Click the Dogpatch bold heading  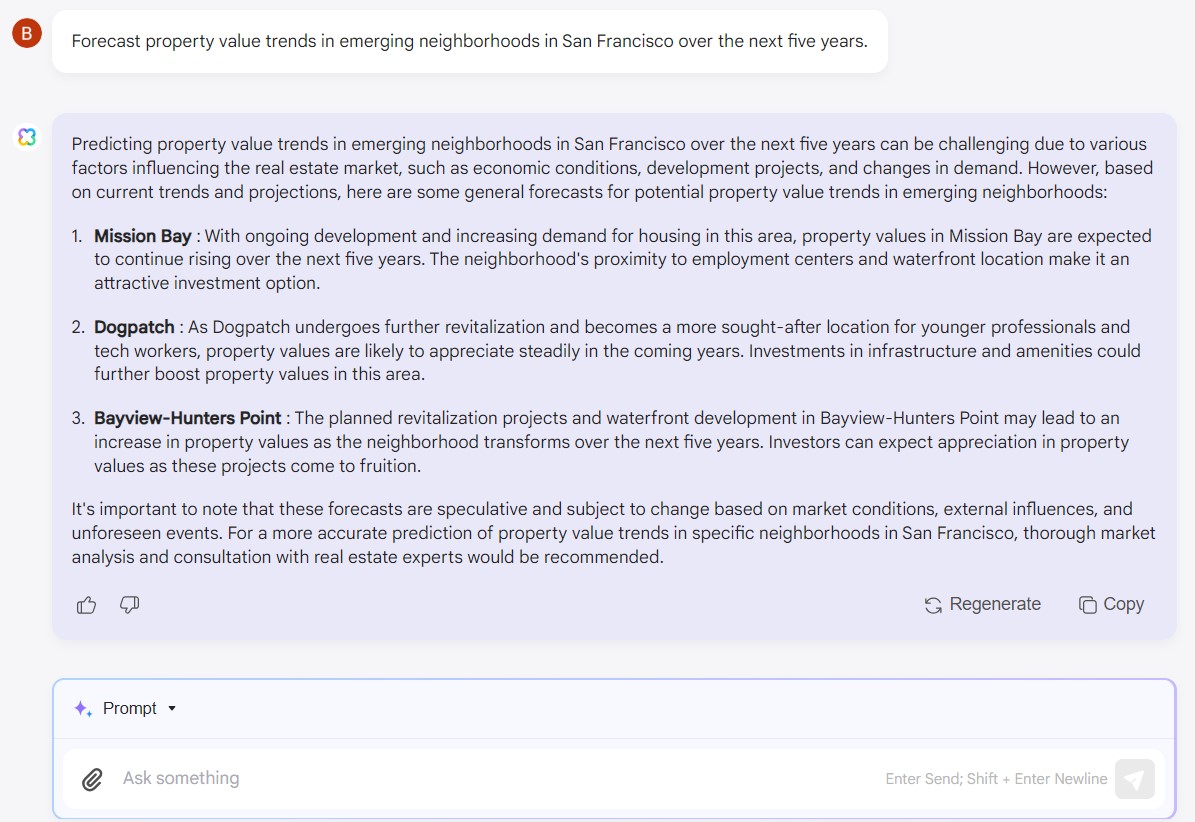point(134,328)
